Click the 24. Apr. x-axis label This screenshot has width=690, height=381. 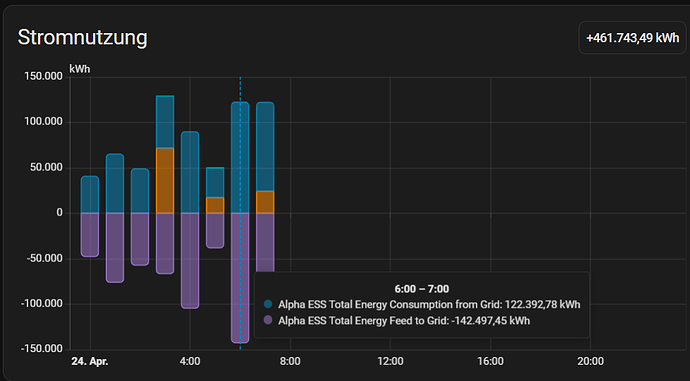tap(90, 362)
